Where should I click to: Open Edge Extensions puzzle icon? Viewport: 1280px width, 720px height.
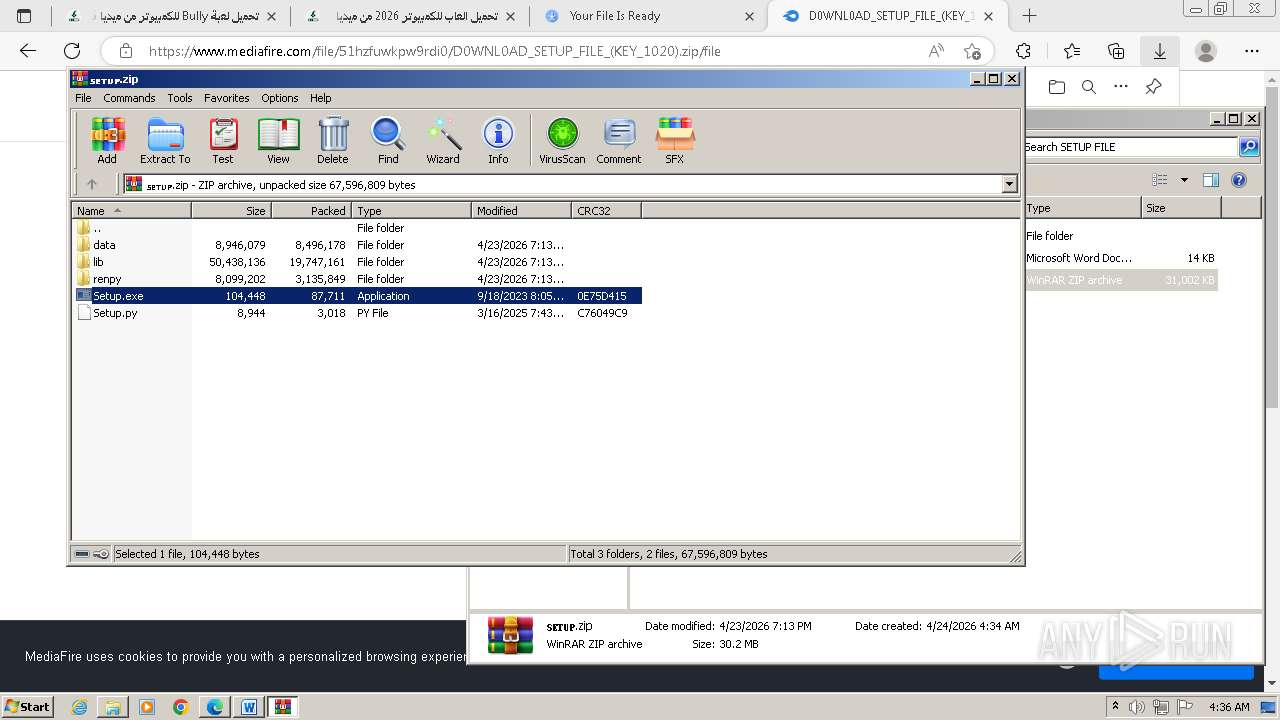click(1023, 51)
